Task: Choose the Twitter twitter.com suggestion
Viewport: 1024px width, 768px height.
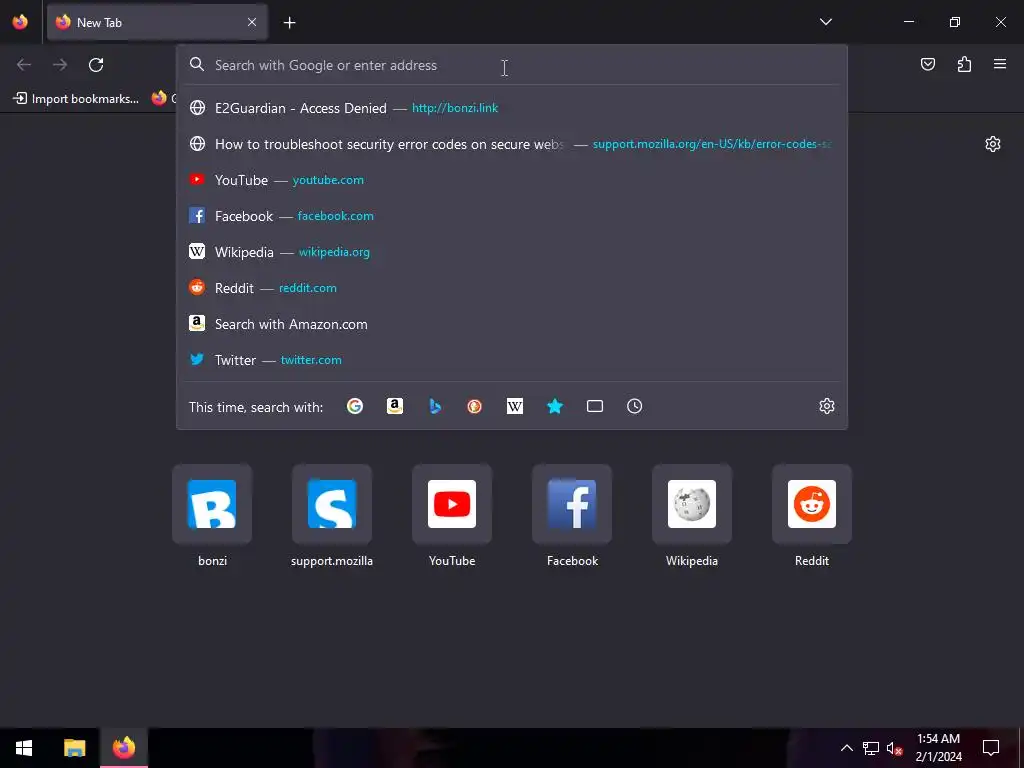Action: click(512, 360)
